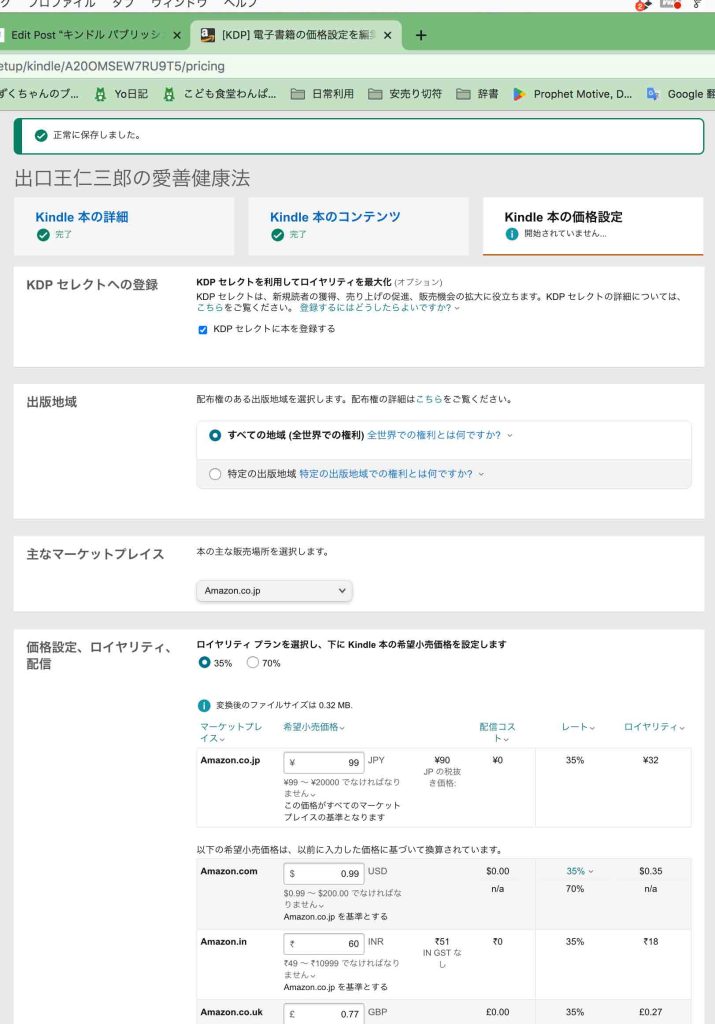Expand the ₹49～₹10999 range note
Screen dimensions: 715x1024
(342, 968)
